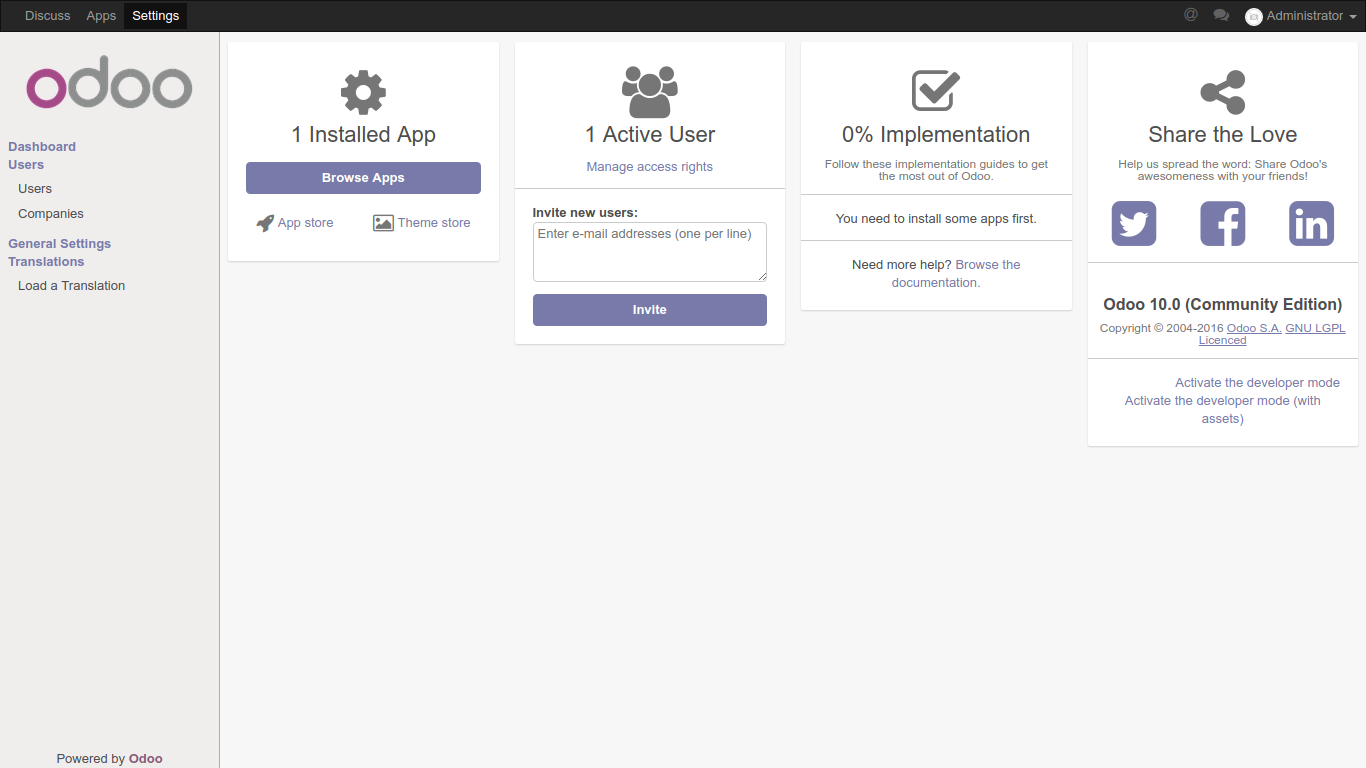Screen dimensions: 1366x768
Task: Open conversations via the chat bubble icon
Action: pyautogui.click(x=1221, y=15)
